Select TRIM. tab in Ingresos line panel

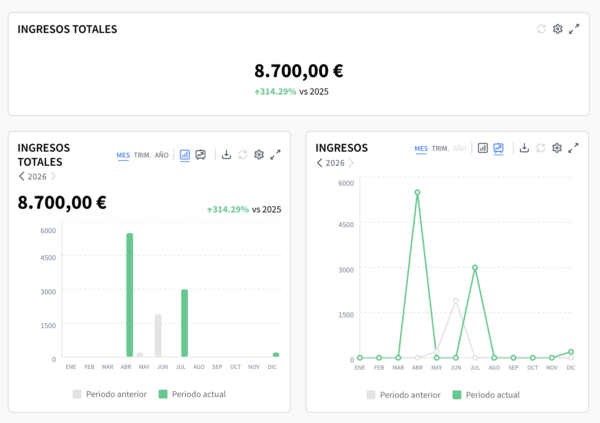[440, 148]
